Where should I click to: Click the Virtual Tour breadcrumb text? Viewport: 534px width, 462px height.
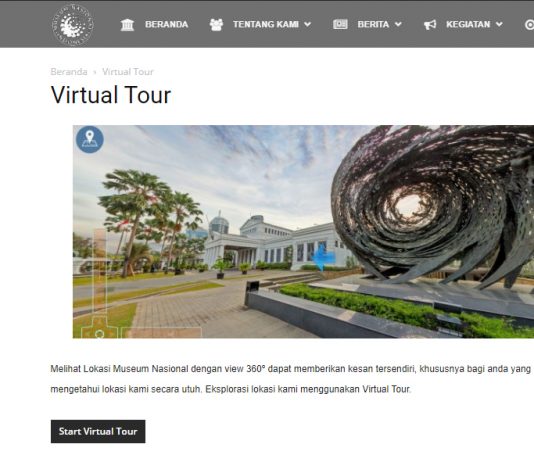128,72
